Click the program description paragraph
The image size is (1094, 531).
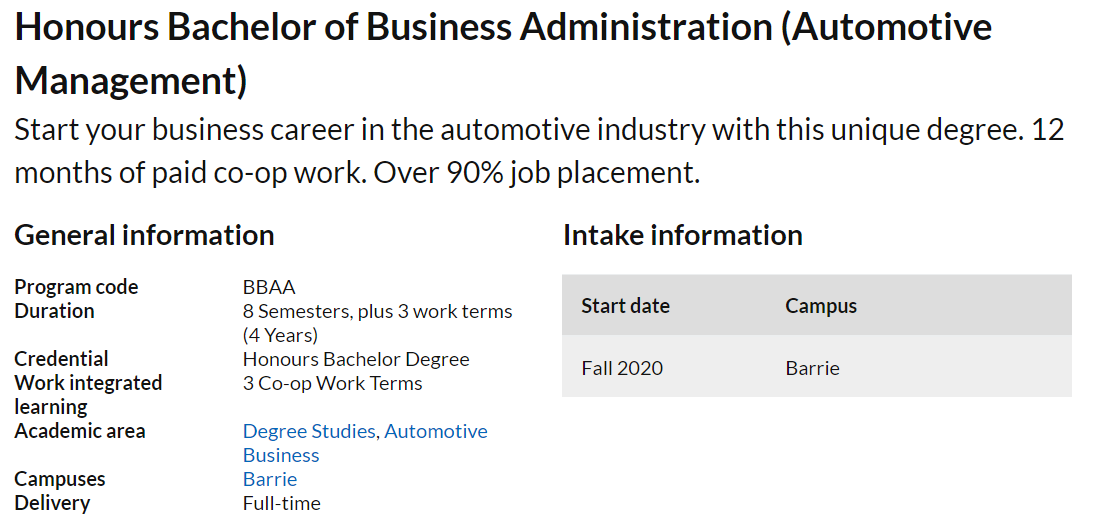tap(539, 151)
